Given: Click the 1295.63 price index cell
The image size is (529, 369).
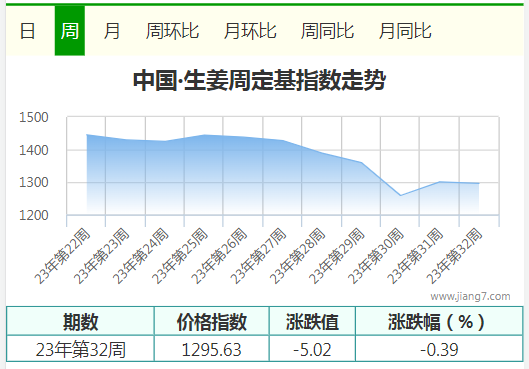Looking at the screenshot, I should pyautogui.click(x=212, y=349).
